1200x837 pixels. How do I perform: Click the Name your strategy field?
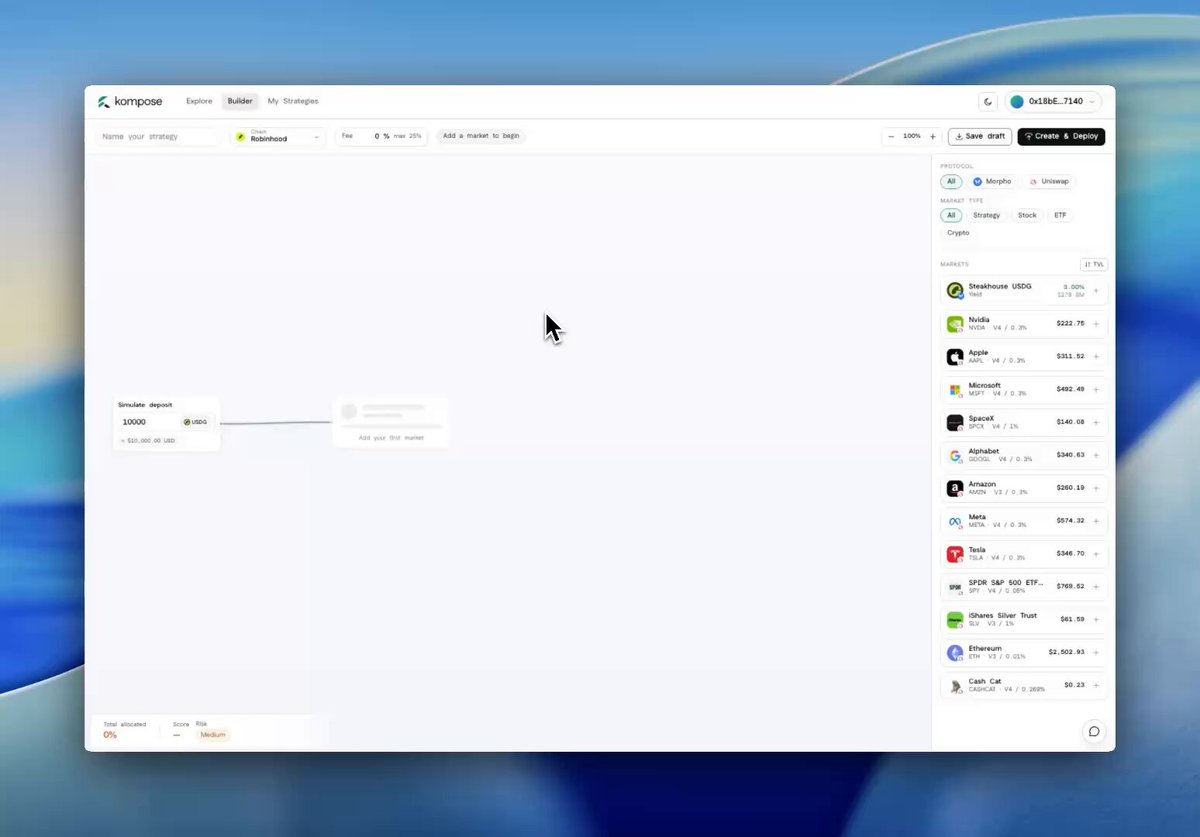(157, 136)
